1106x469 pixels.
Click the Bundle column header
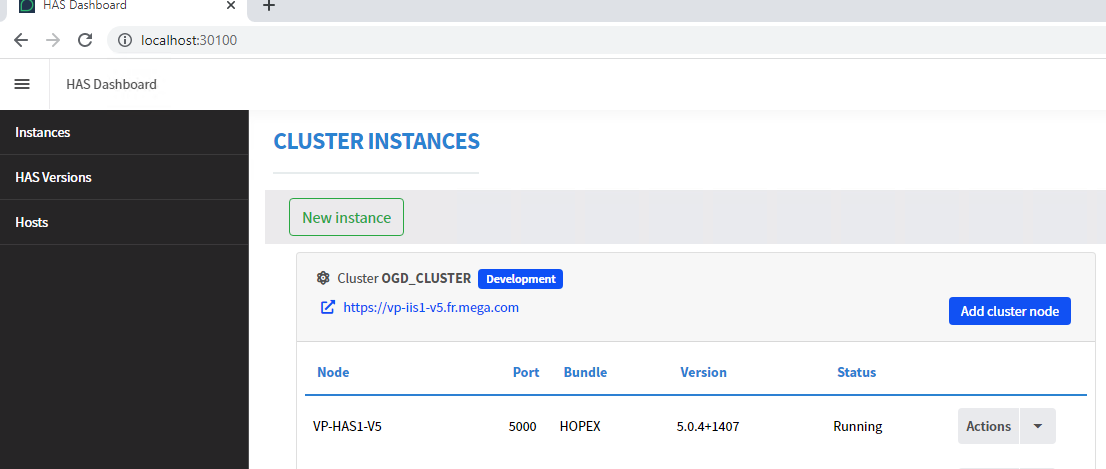point(585,372)
